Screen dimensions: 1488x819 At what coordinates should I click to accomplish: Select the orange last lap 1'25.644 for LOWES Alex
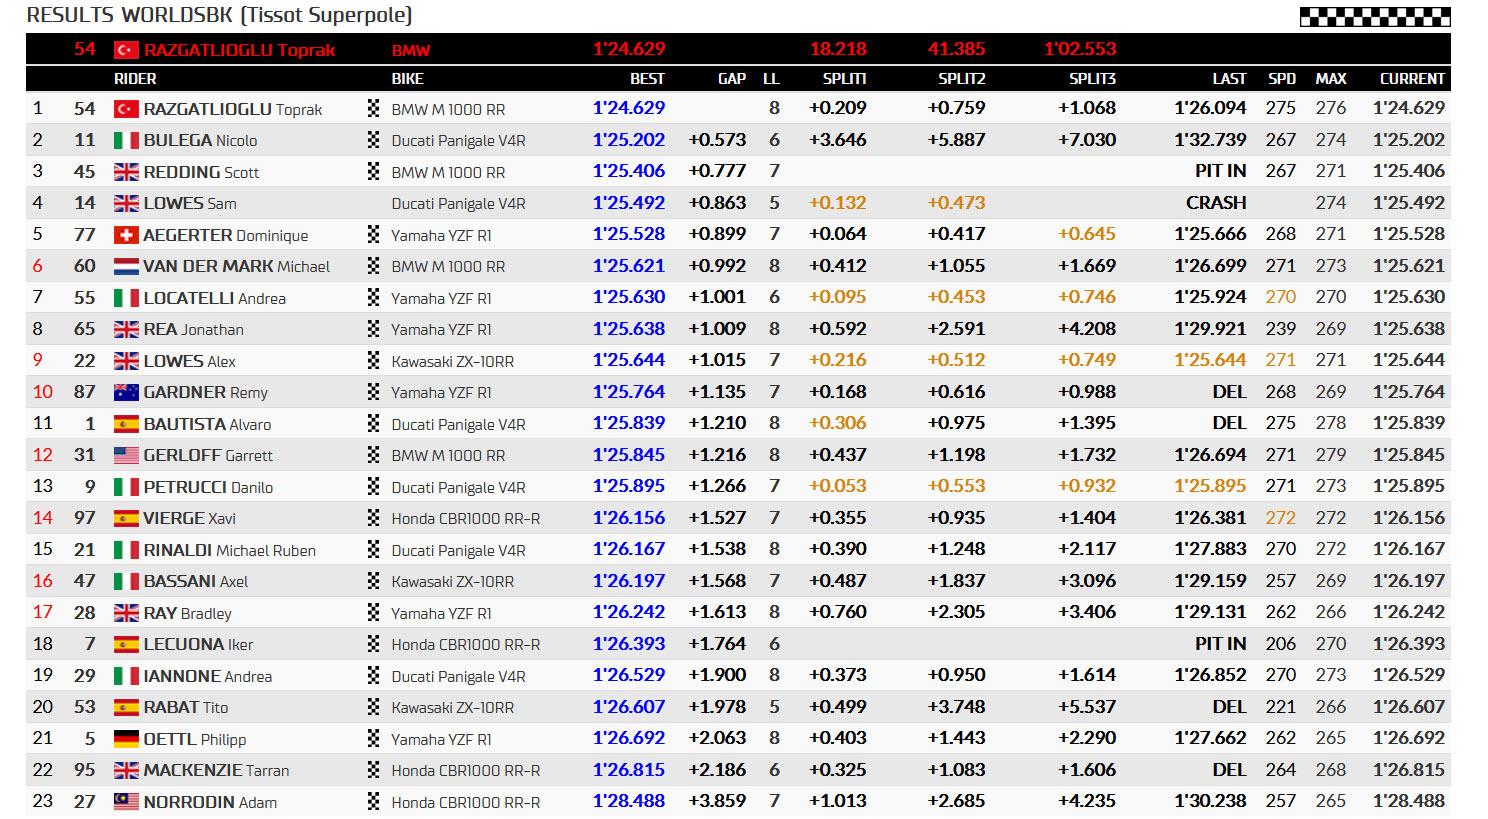click(x=1210, y=360)
